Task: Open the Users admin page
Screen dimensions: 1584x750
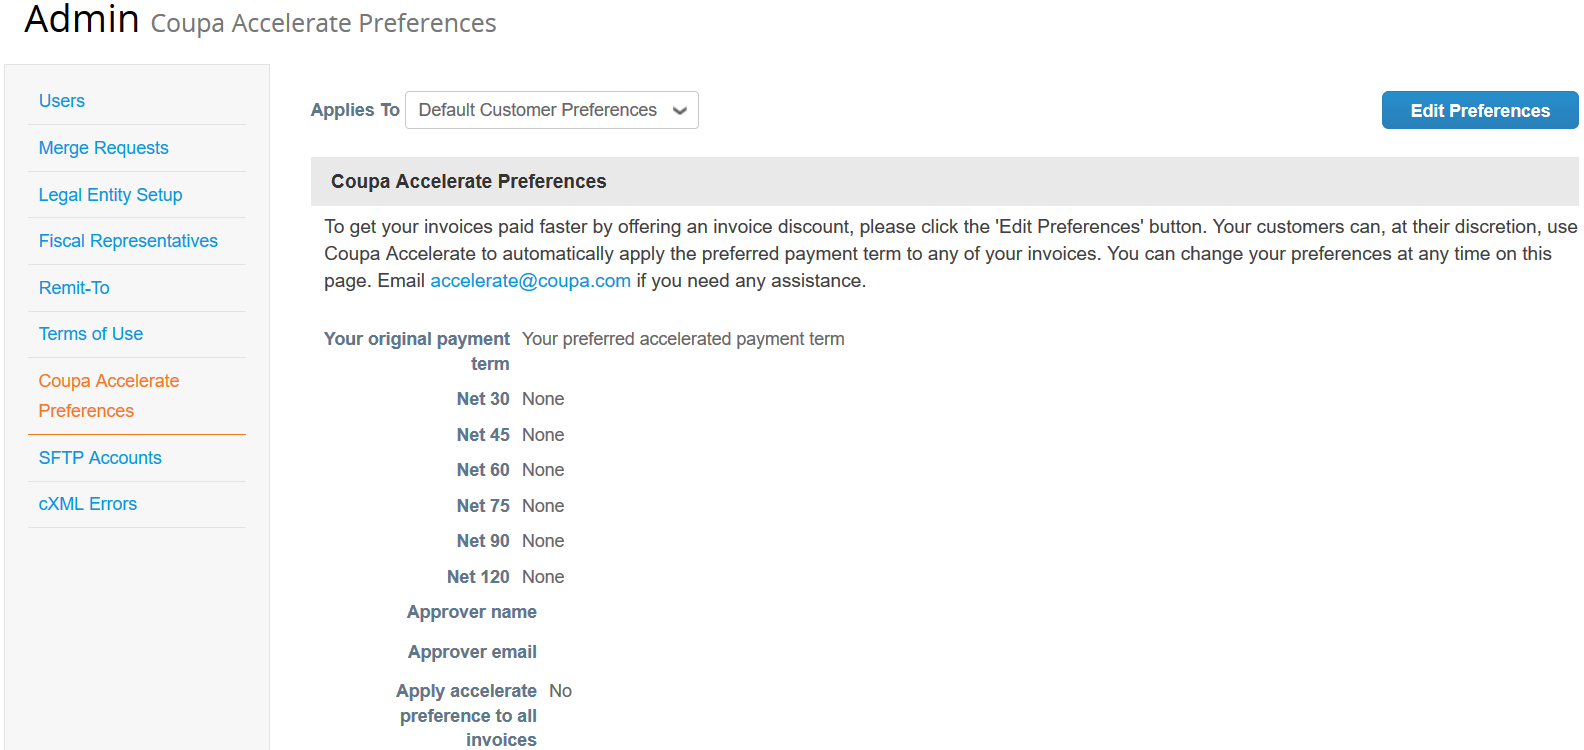Action: coord(61,101)
